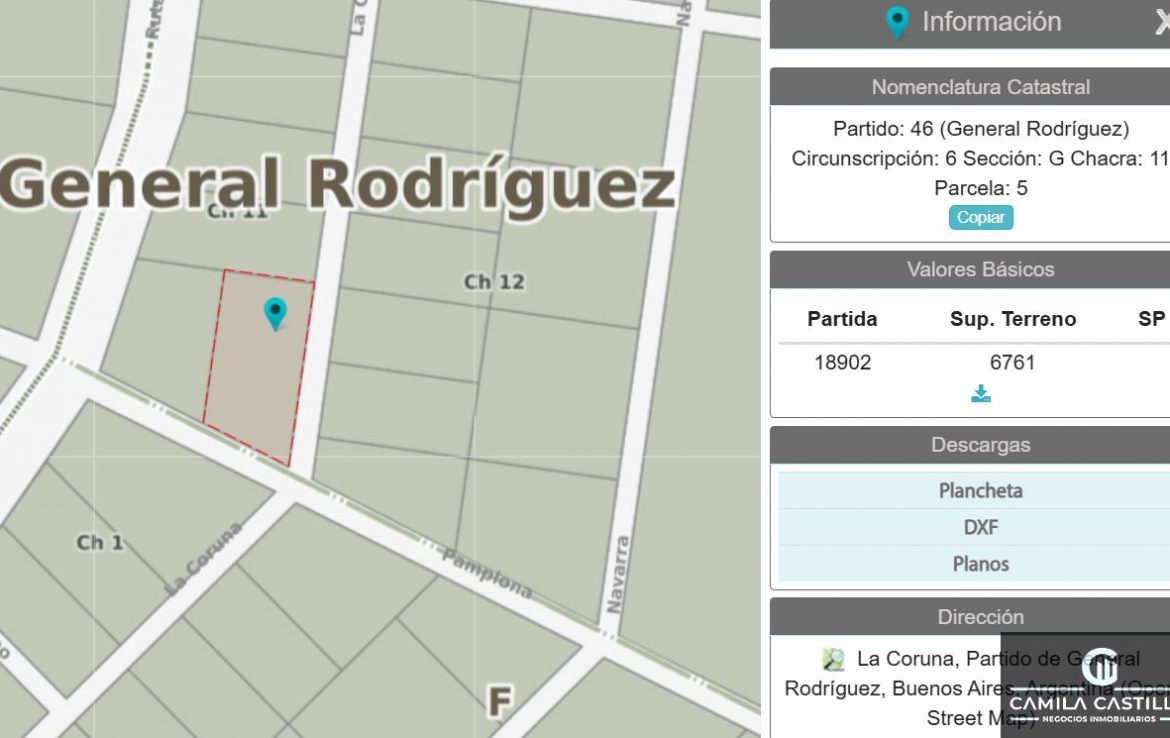Click the Descargas section header
The width and height of the screenshot is (1170, 738).
[980, 445]
